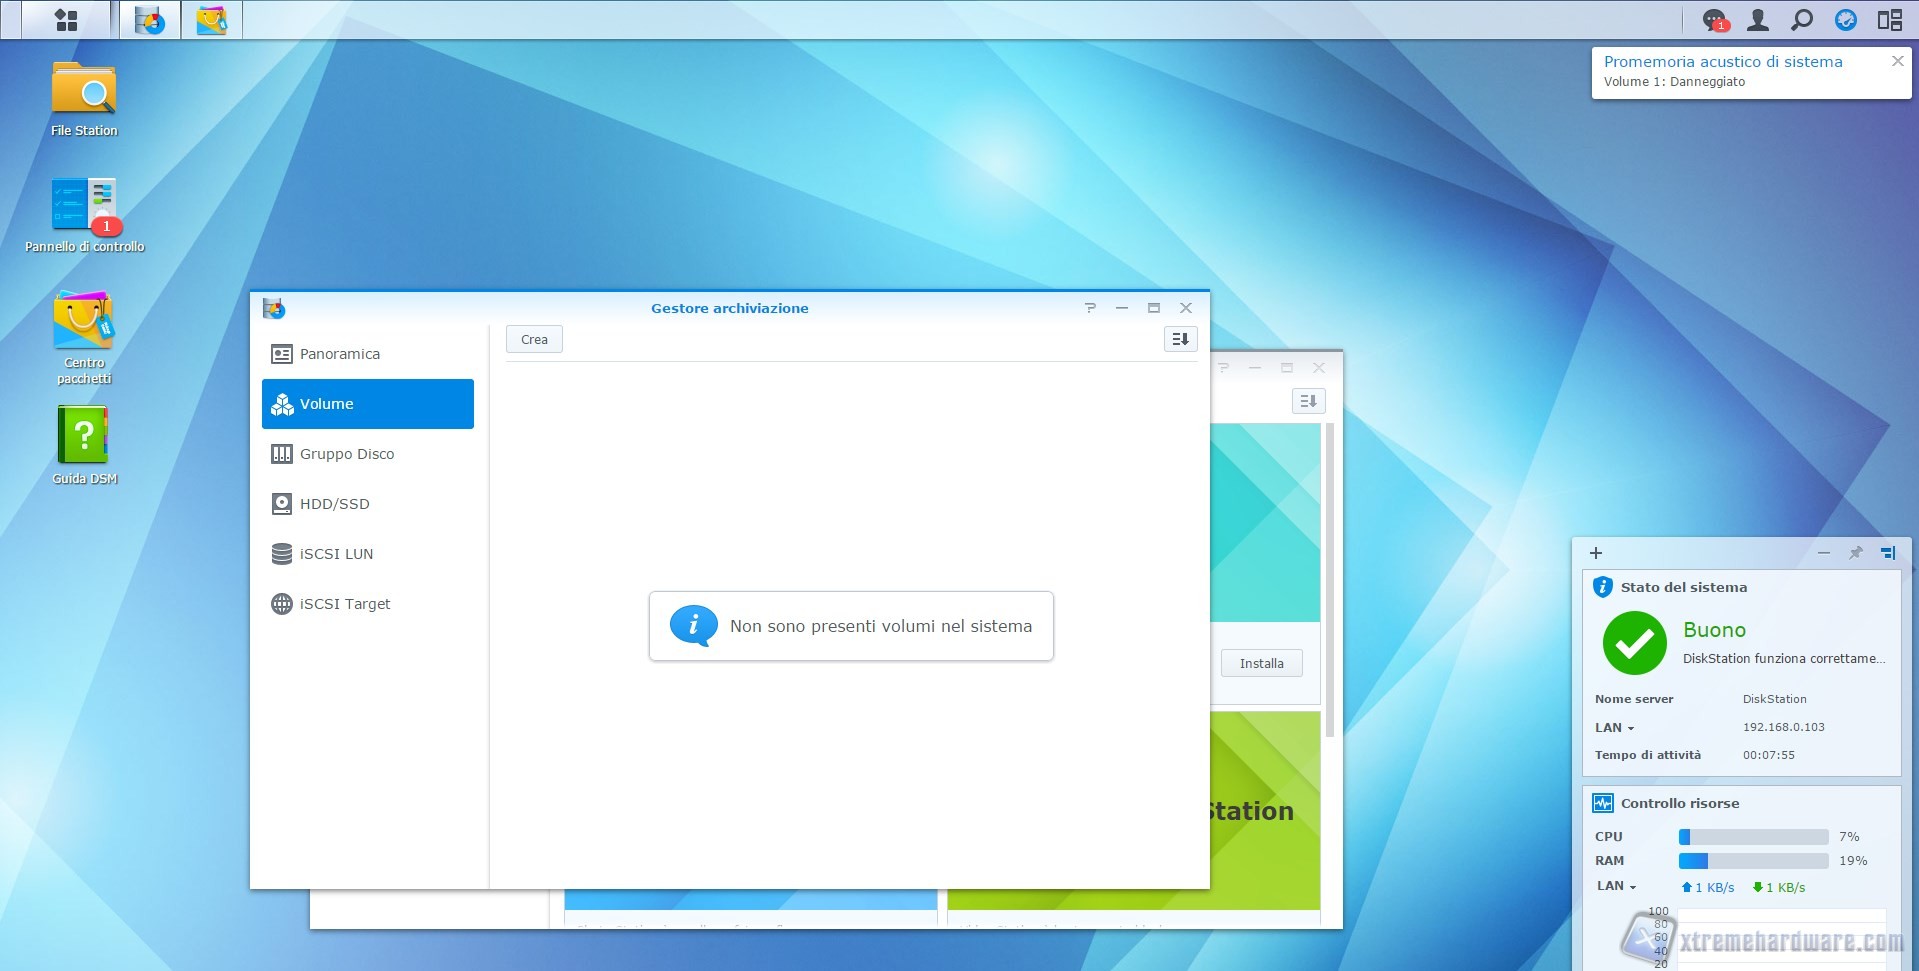The image size is (1919, 971).
Task: Click the Crea button
Action: (x=534, y=339)
